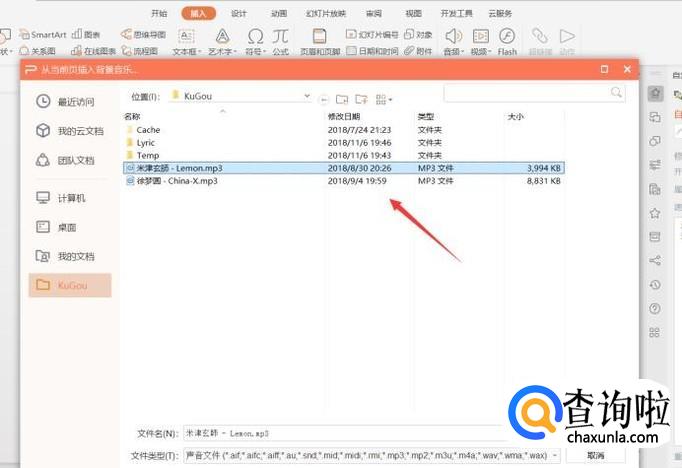Go to the 审阅 ribbon tab
The height and width of the screenshot is (468, 682).
coord(374,13)
